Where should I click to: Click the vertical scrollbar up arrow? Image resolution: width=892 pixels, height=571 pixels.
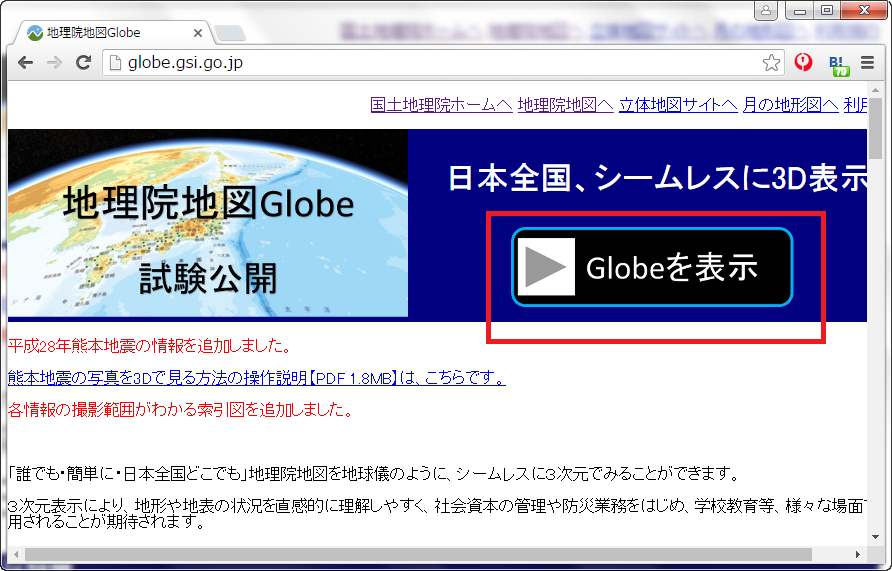pos(876,90)
